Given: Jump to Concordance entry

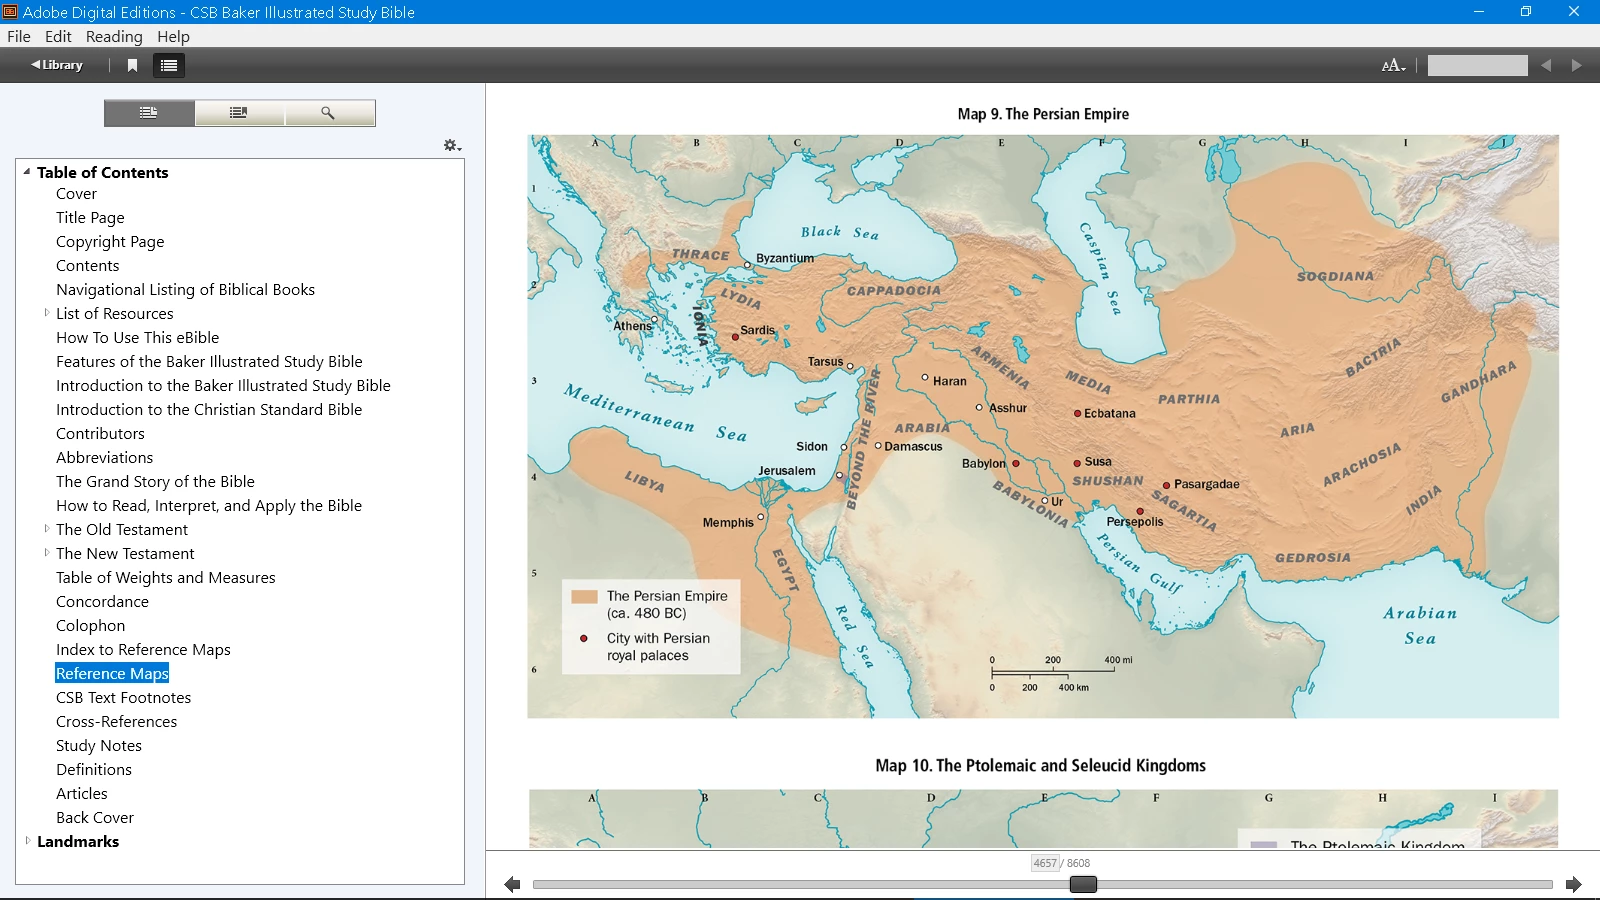Looking at the screenshot, I should pos(102,602).
